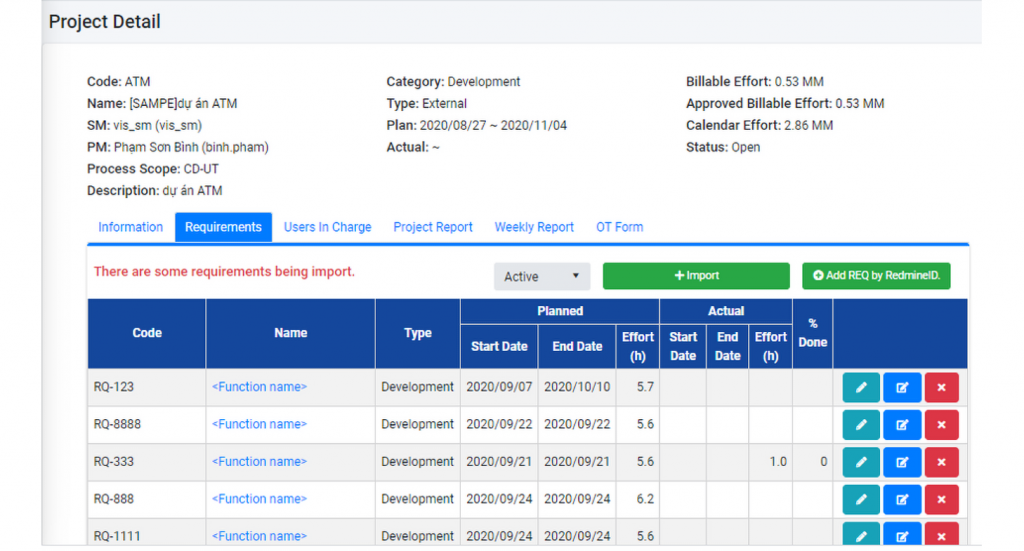Open the Users In Charge tab
Viewport: 1024px width, 551px height.
pos(327,227)
